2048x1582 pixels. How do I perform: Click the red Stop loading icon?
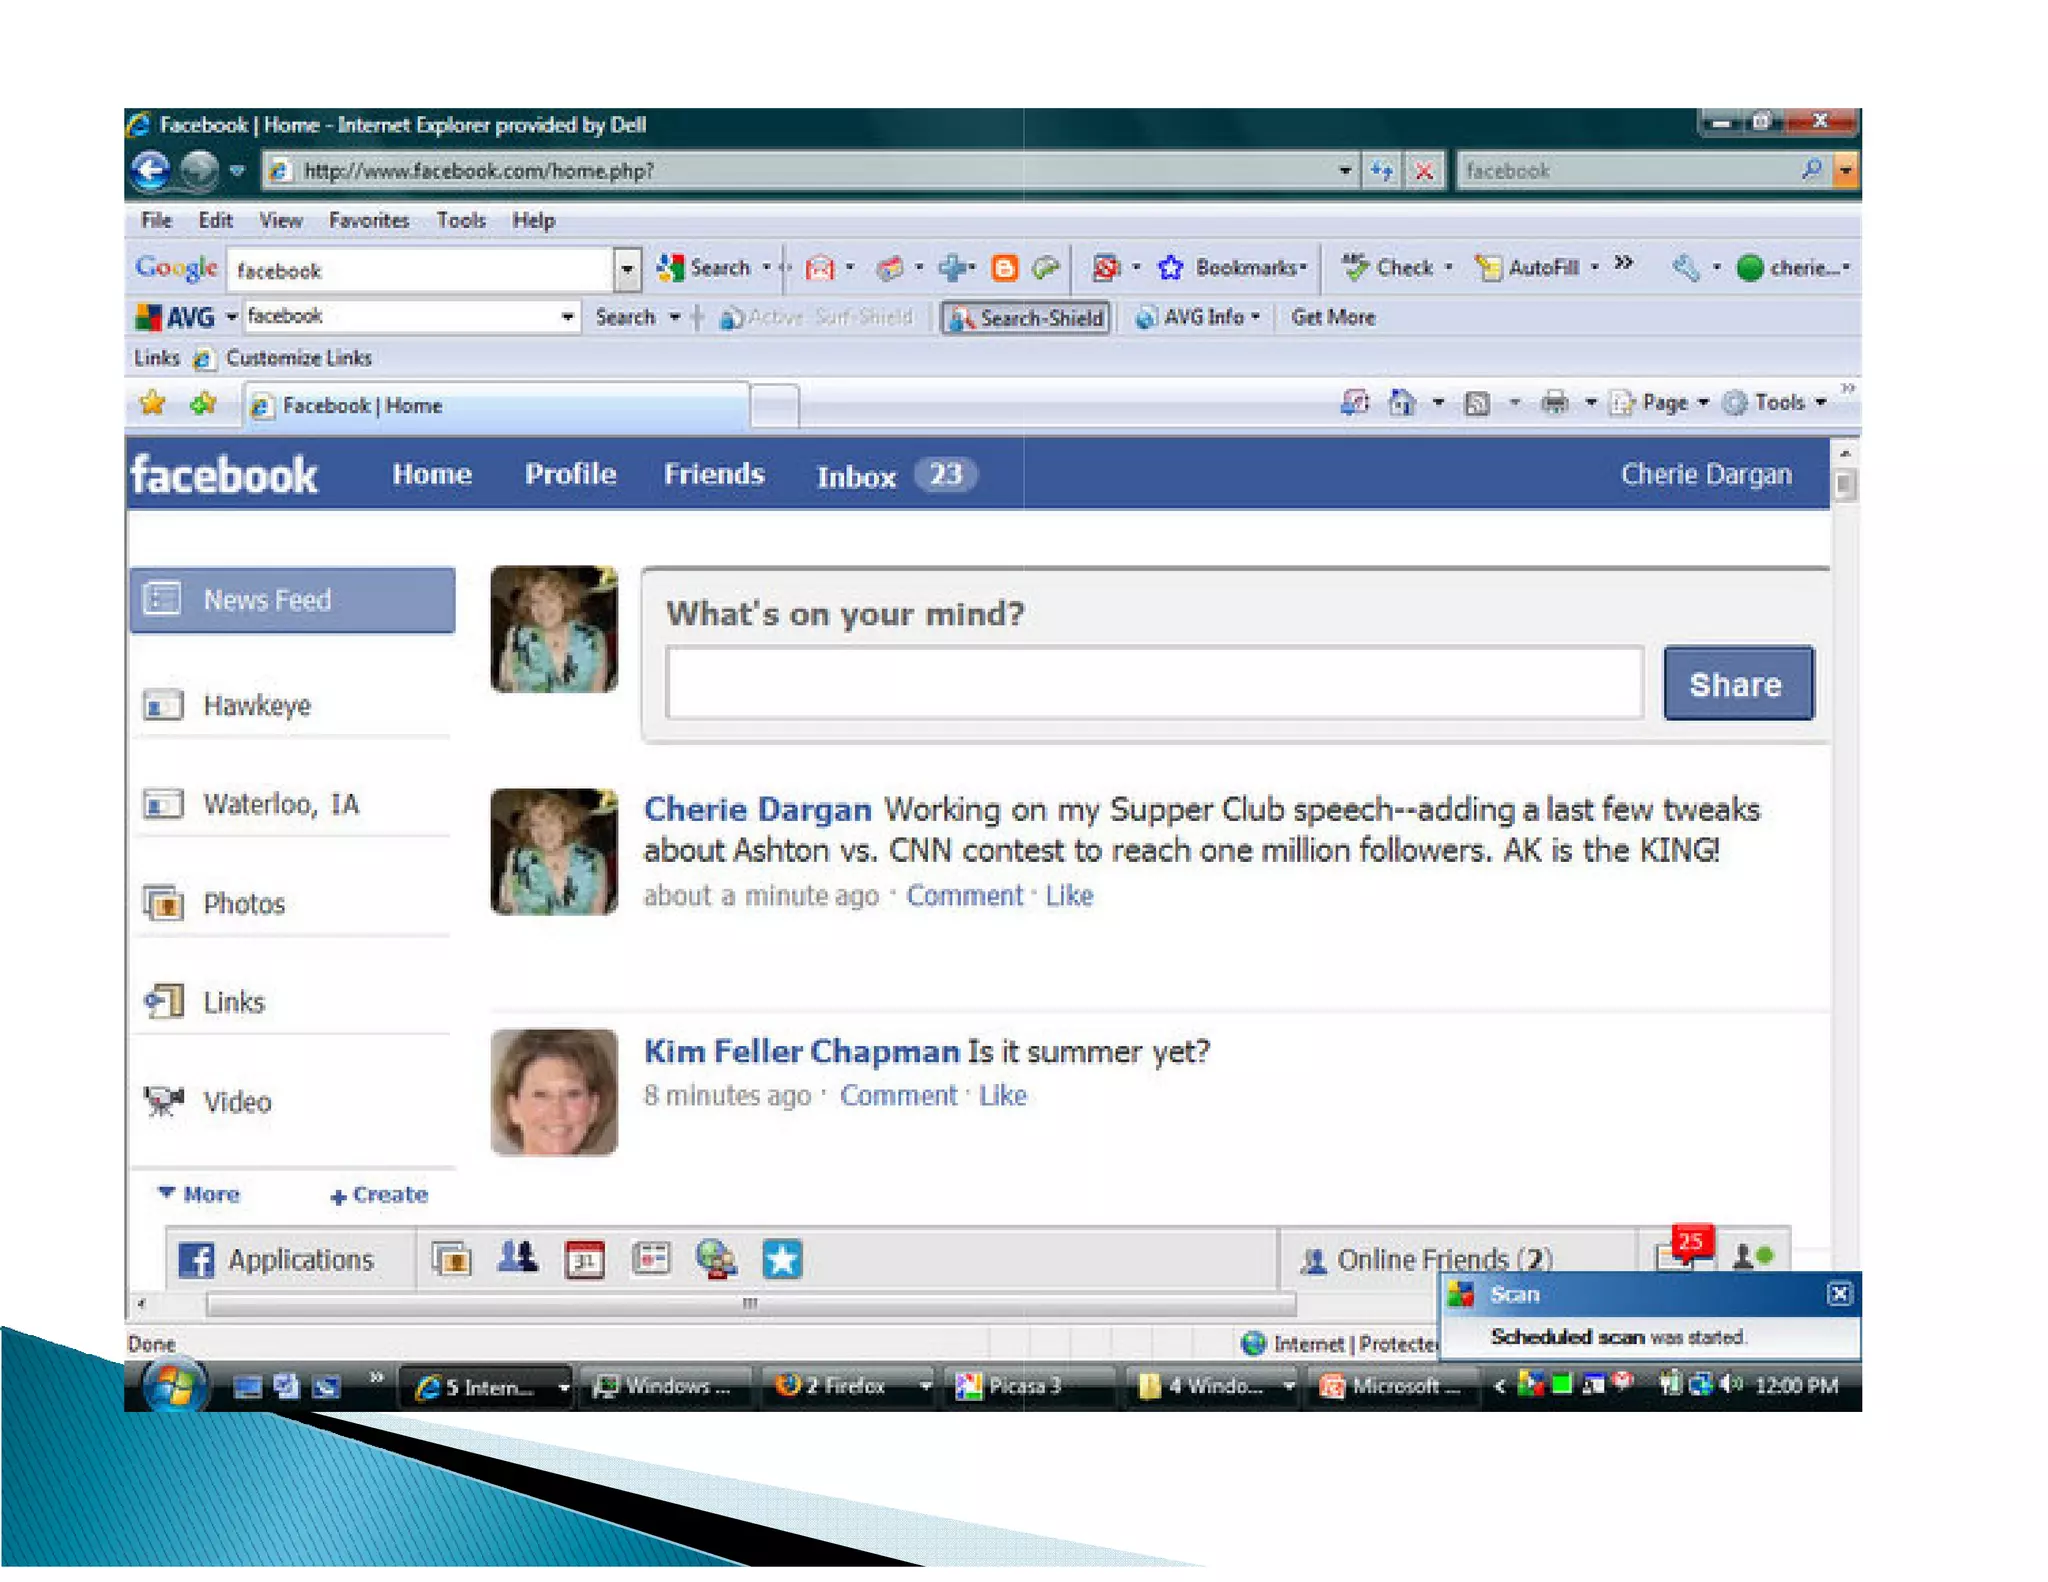click(1424, 171)
